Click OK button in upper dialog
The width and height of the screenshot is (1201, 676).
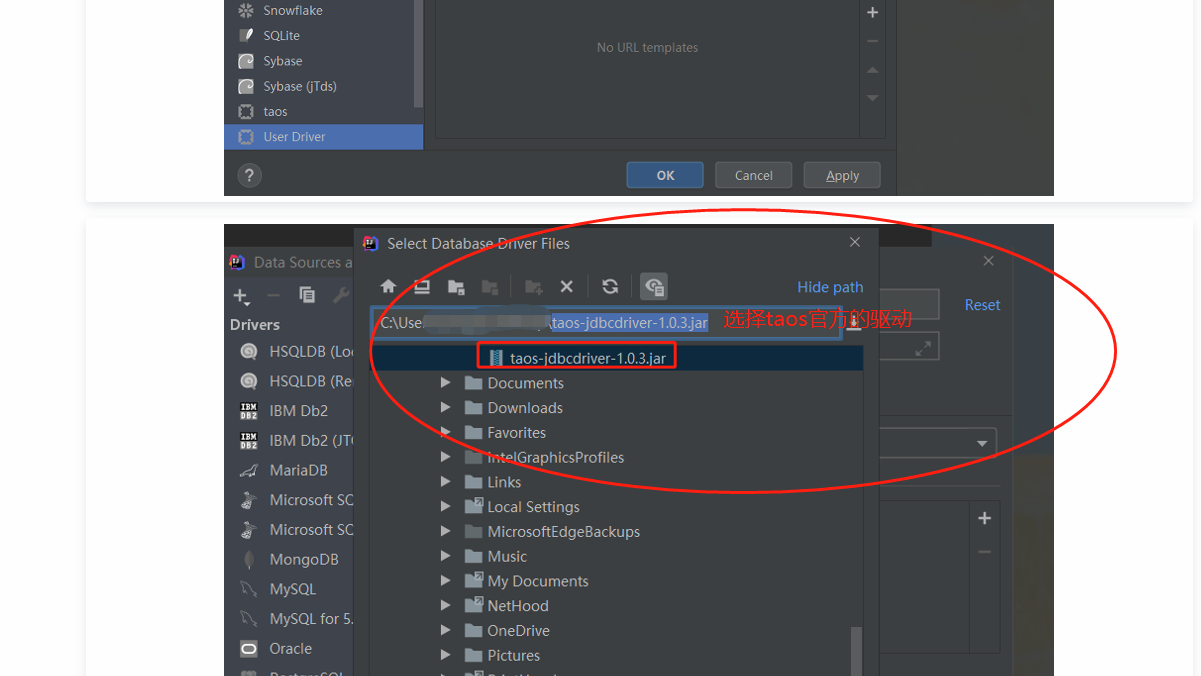(665, 175)
